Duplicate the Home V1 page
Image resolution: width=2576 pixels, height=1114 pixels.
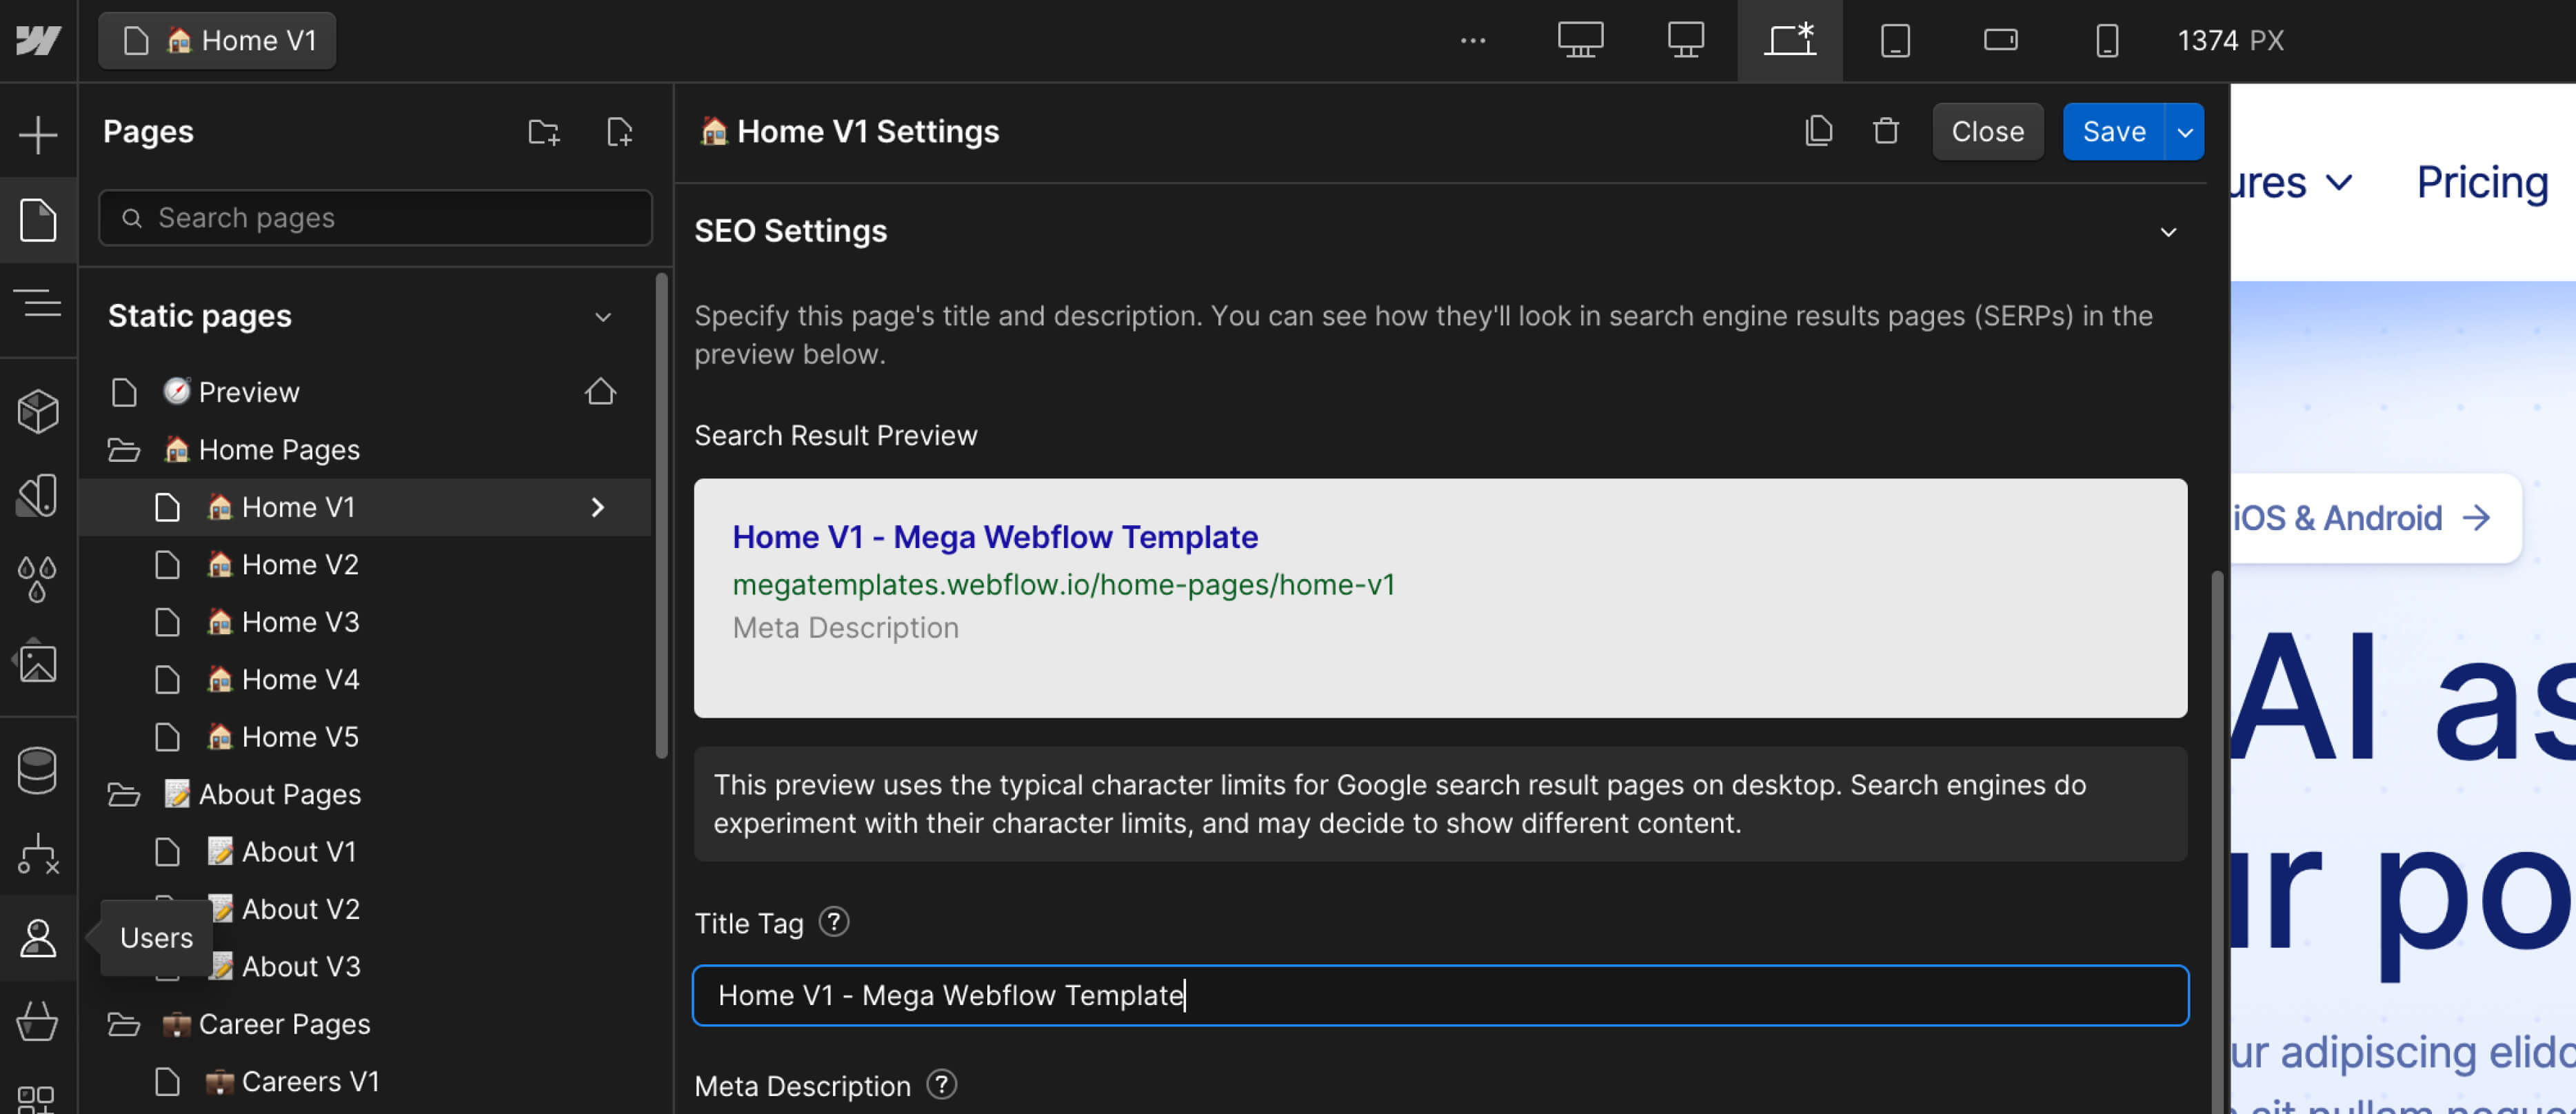pyautogui.click(x=1819, y=131)
